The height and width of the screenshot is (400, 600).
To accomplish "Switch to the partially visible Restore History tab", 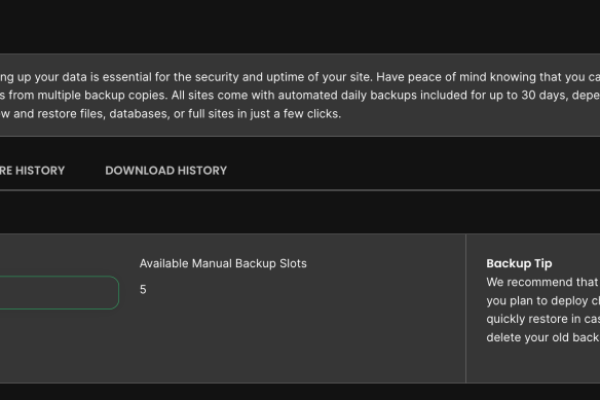I will [32, 170].
